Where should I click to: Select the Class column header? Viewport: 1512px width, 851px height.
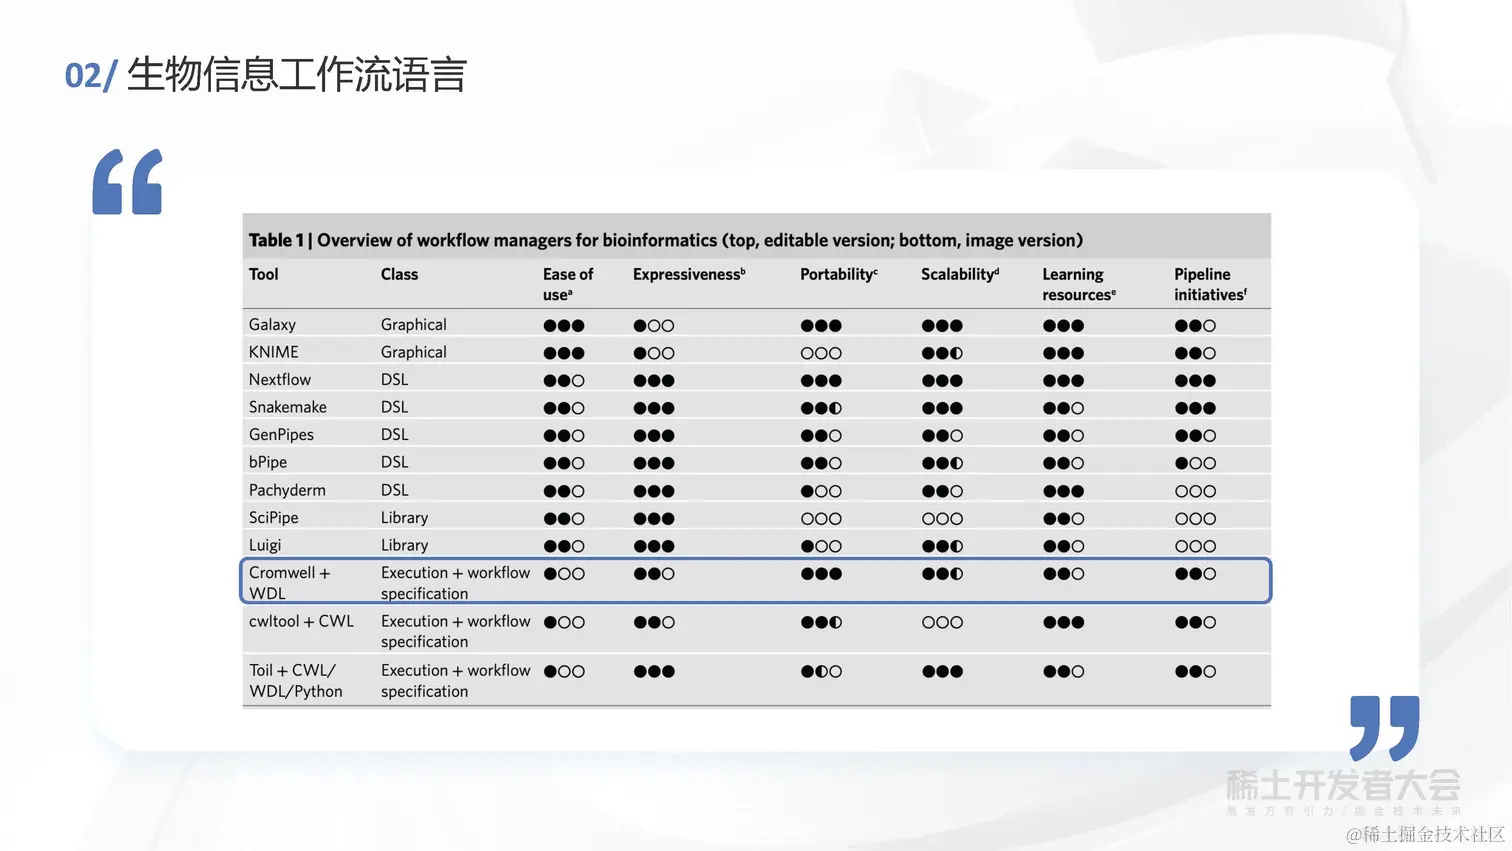(x=399, y=274)
